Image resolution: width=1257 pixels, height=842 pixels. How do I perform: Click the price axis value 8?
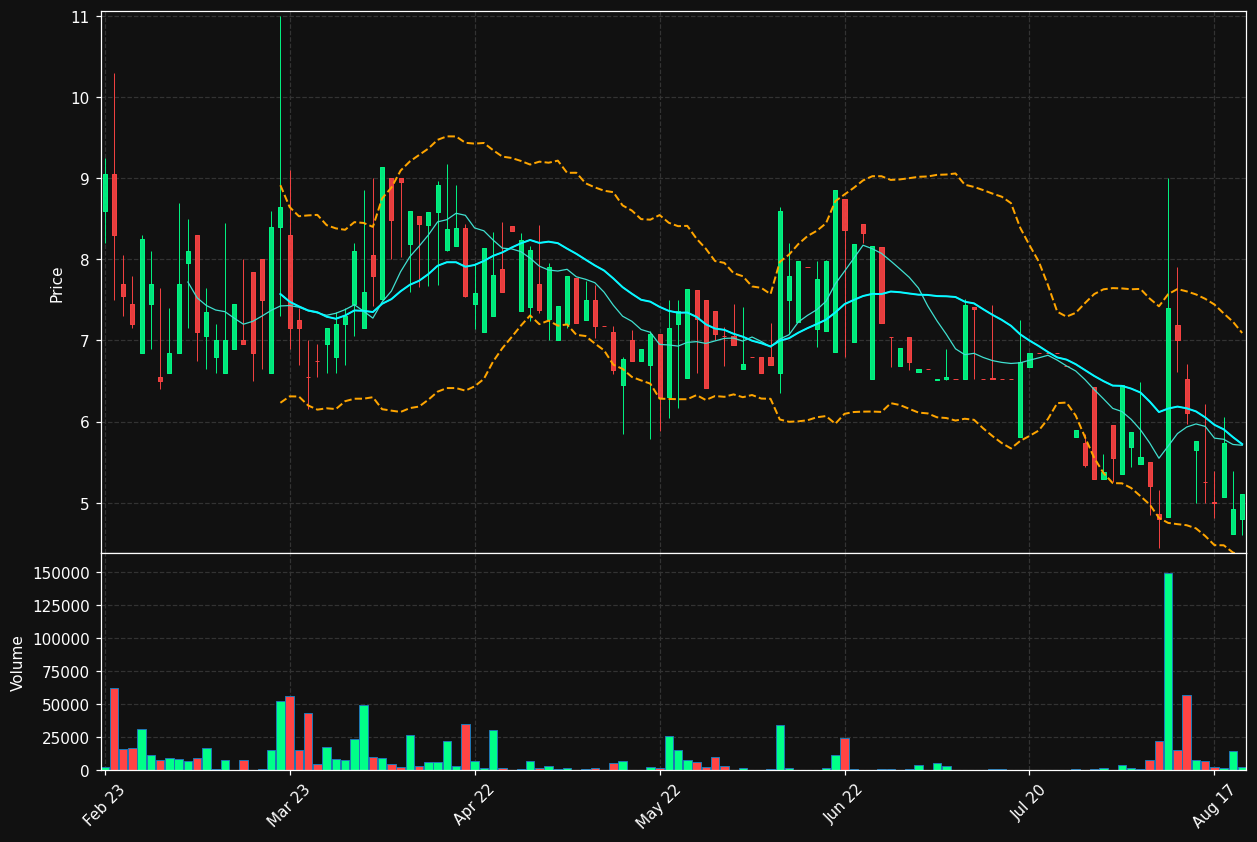point(84,260)
